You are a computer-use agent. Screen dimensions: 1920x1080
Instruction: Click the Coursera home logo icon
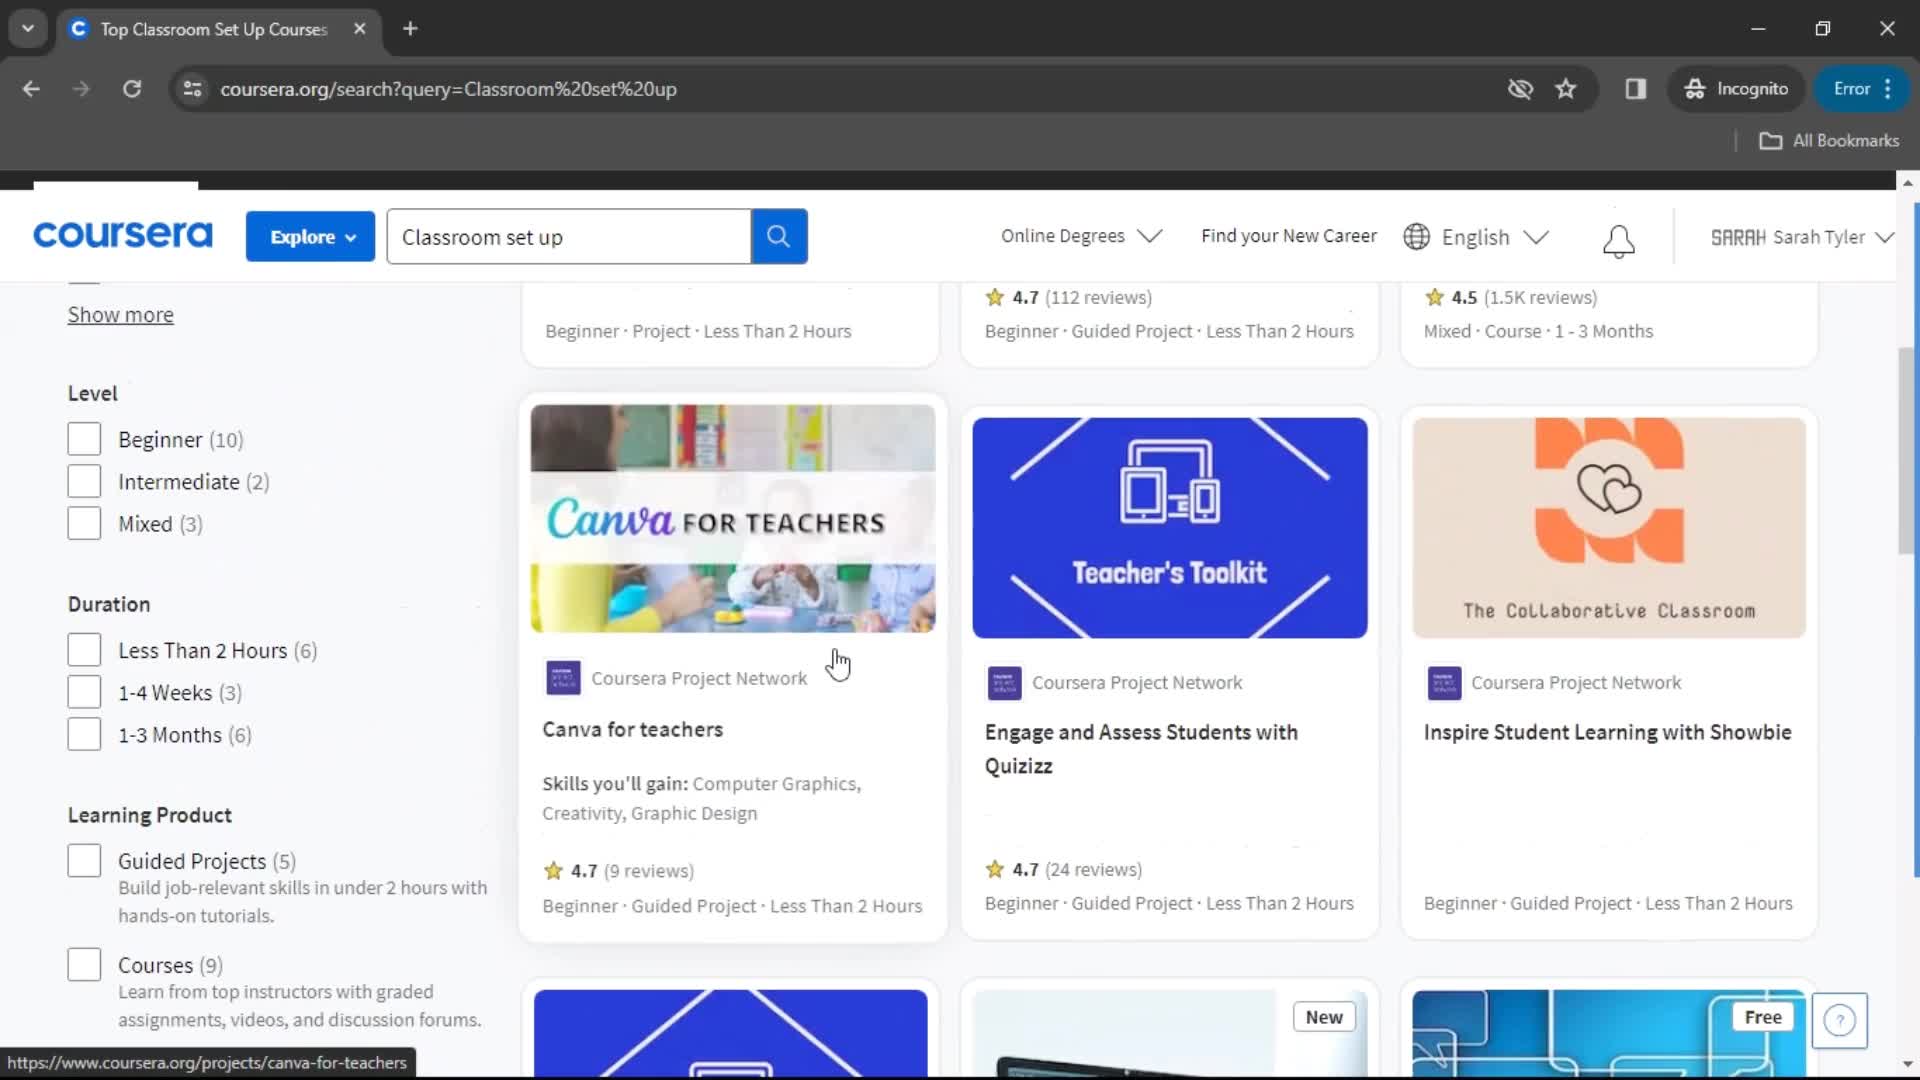121,236
